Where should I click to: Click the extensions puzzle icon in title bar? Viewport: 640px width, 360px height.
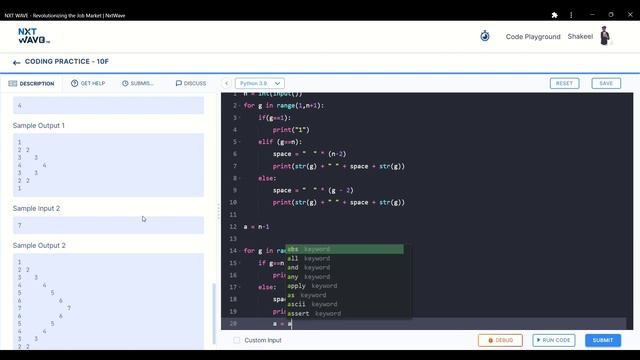[x=554, y=15]
